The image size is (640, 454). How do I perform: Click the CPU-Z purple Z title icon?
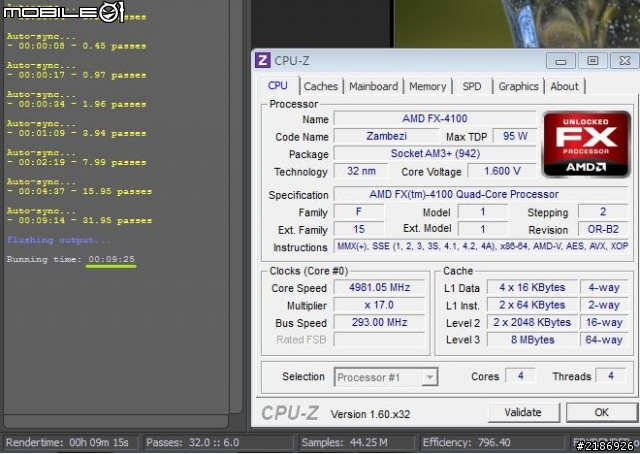(262, 61)
